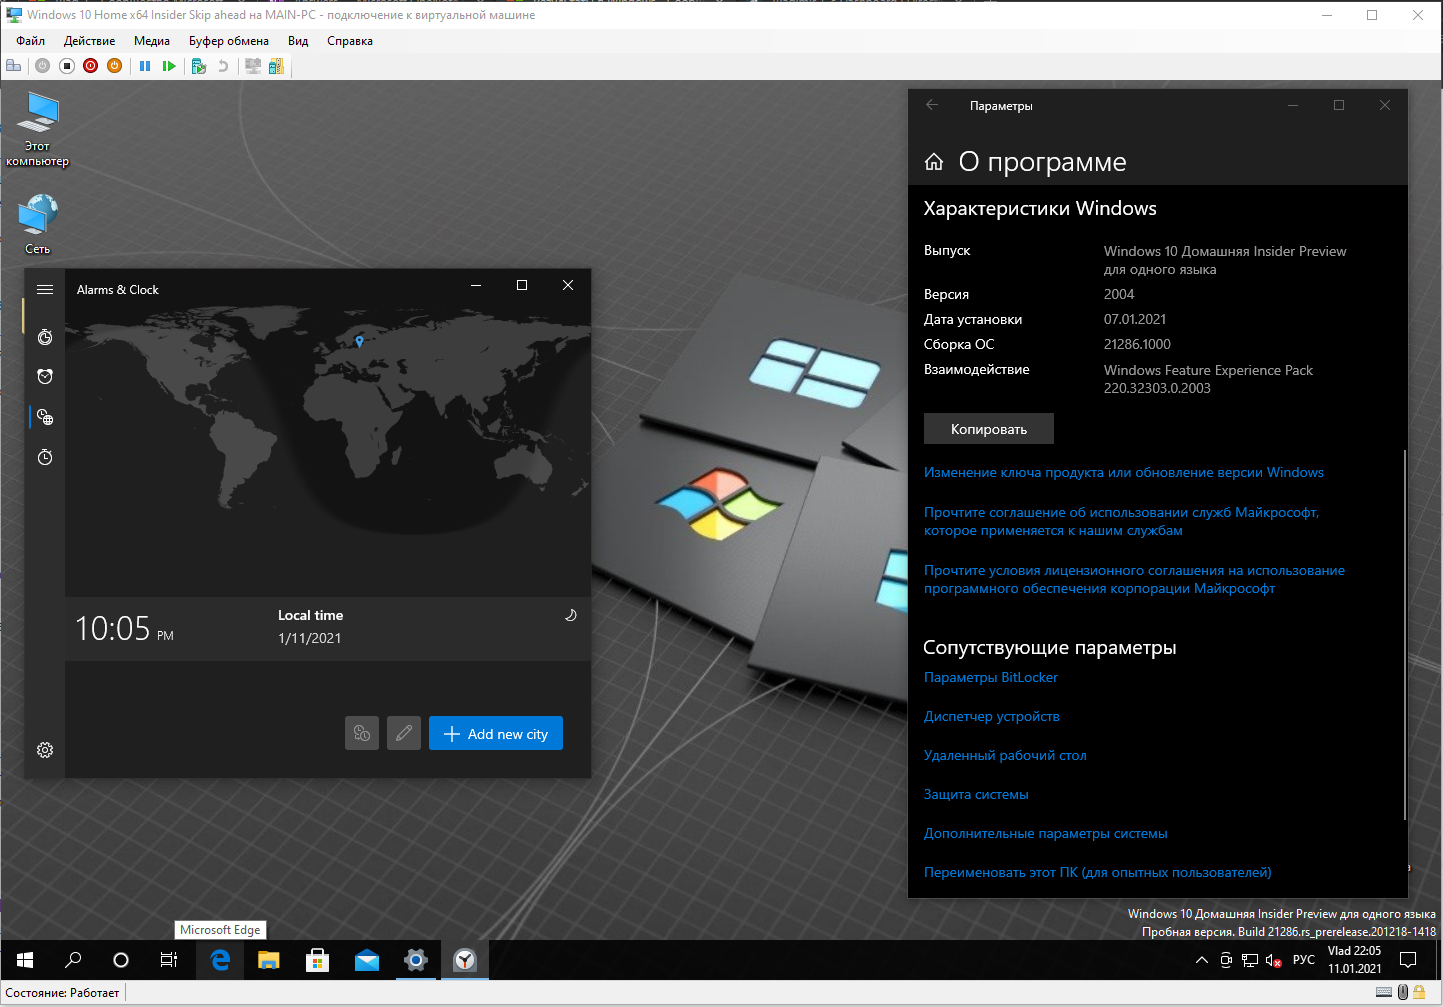The width and height of the screenshot is (1443, 1007).
Task: Click the Meet Now tray icon
Action: (1226, 960)
